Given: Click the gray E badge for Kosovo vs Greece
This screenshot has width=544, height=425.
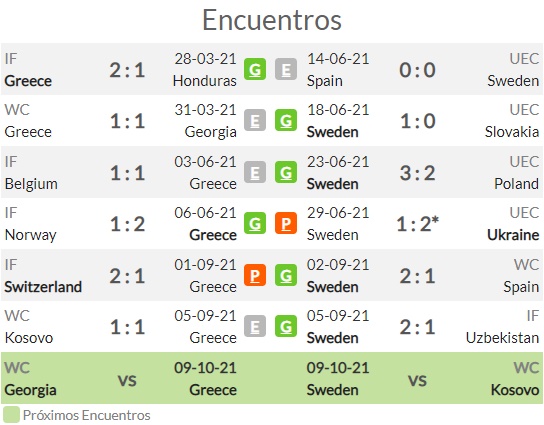Looking at the screenshot, I should tap(255, 326).
